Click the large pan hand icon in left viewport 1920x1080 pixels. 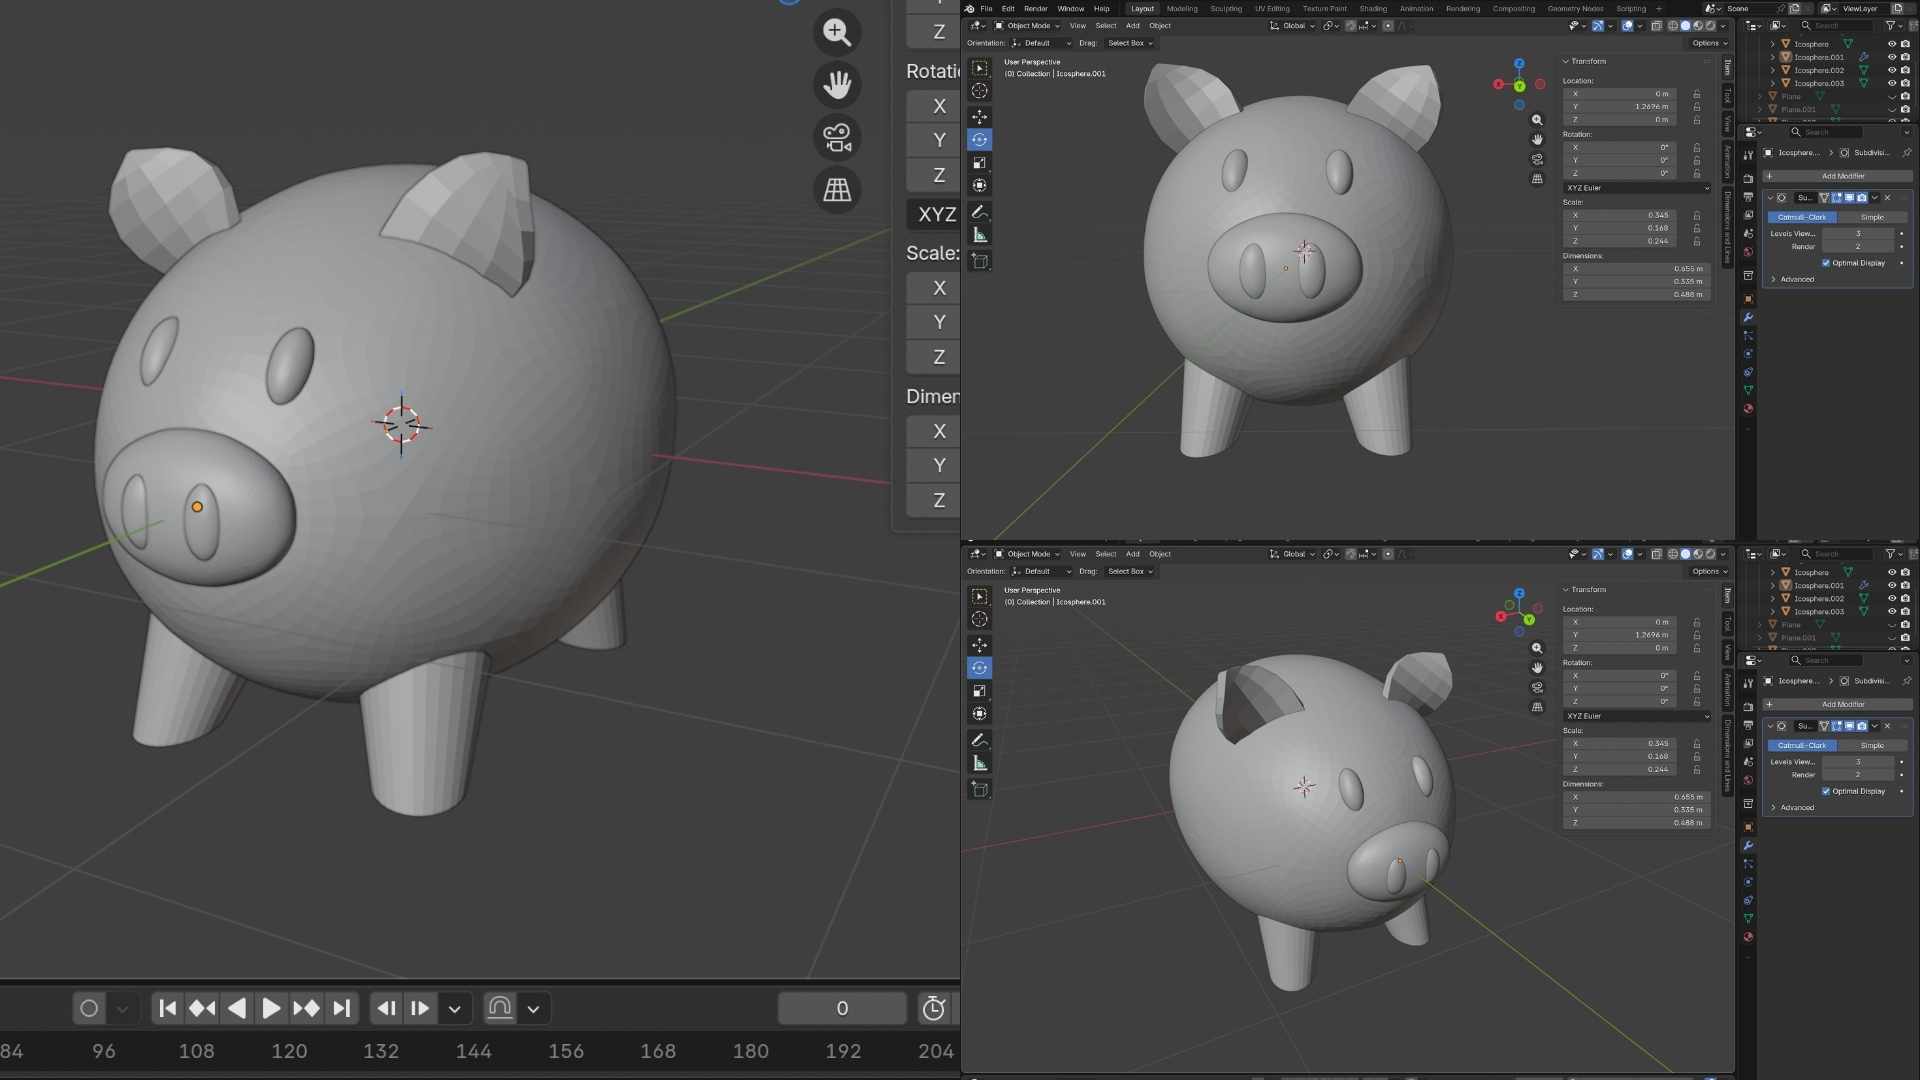pyautogui.click(x=837, y=85)
